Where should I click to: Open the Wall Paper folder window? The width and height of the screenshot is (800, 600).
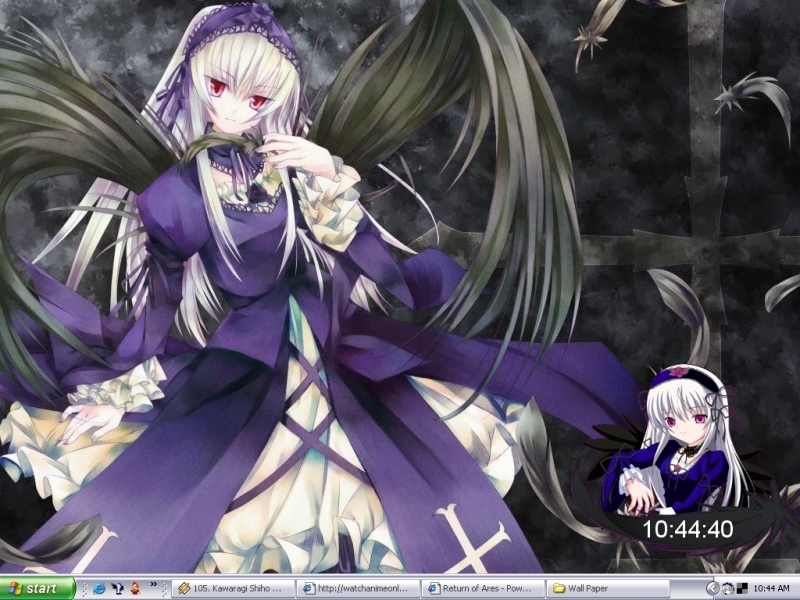tap(608, 589)
